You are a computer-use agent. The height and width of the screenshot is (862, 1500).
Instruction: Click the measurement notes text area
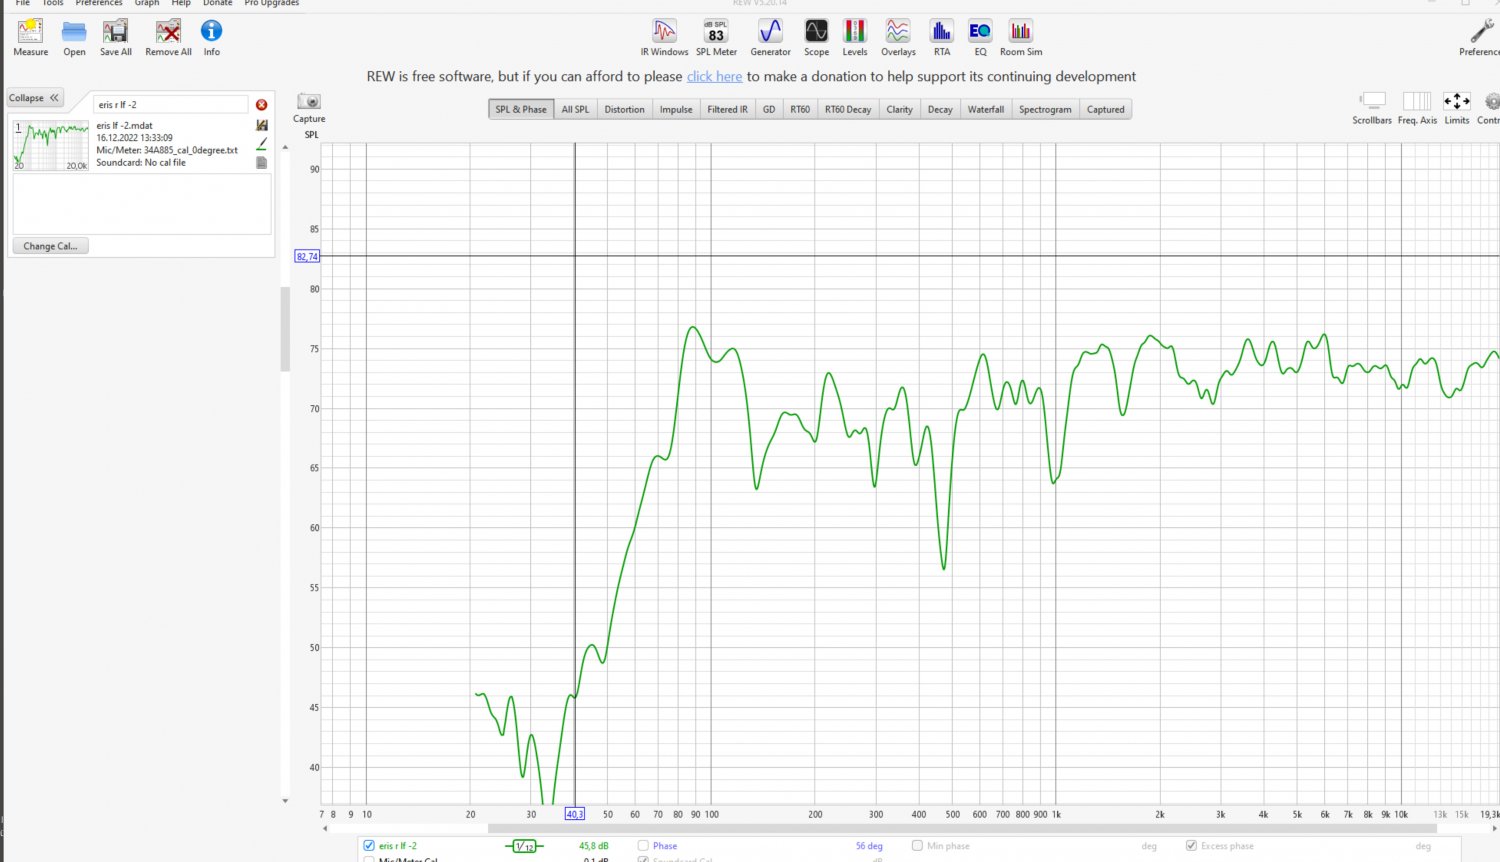point(142,204)
